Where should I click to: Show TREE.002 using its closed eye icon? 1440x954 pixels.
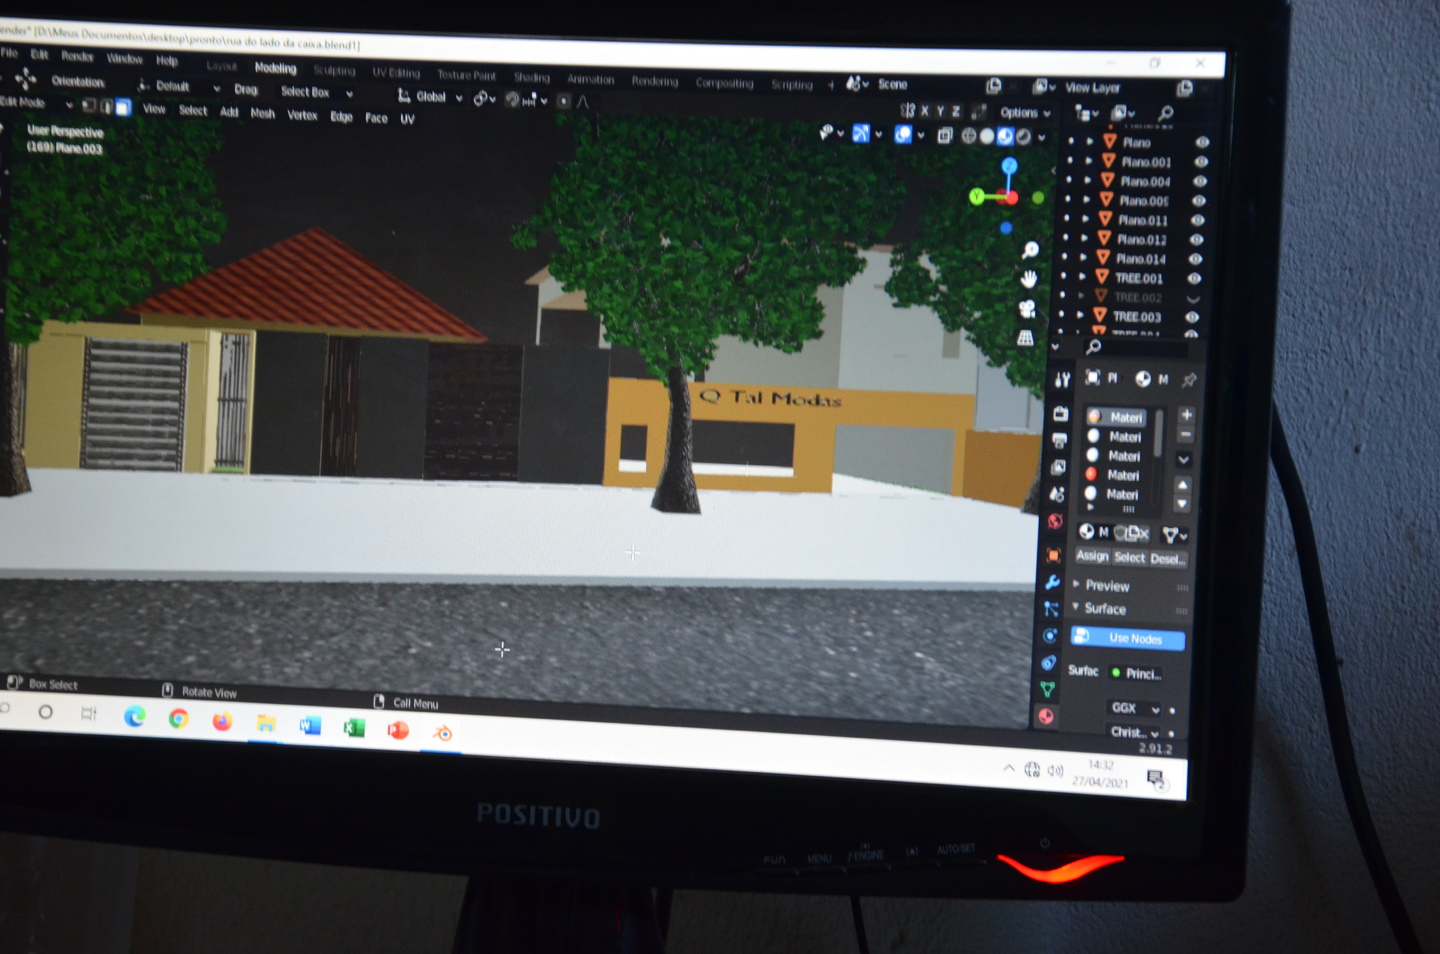1193,299
